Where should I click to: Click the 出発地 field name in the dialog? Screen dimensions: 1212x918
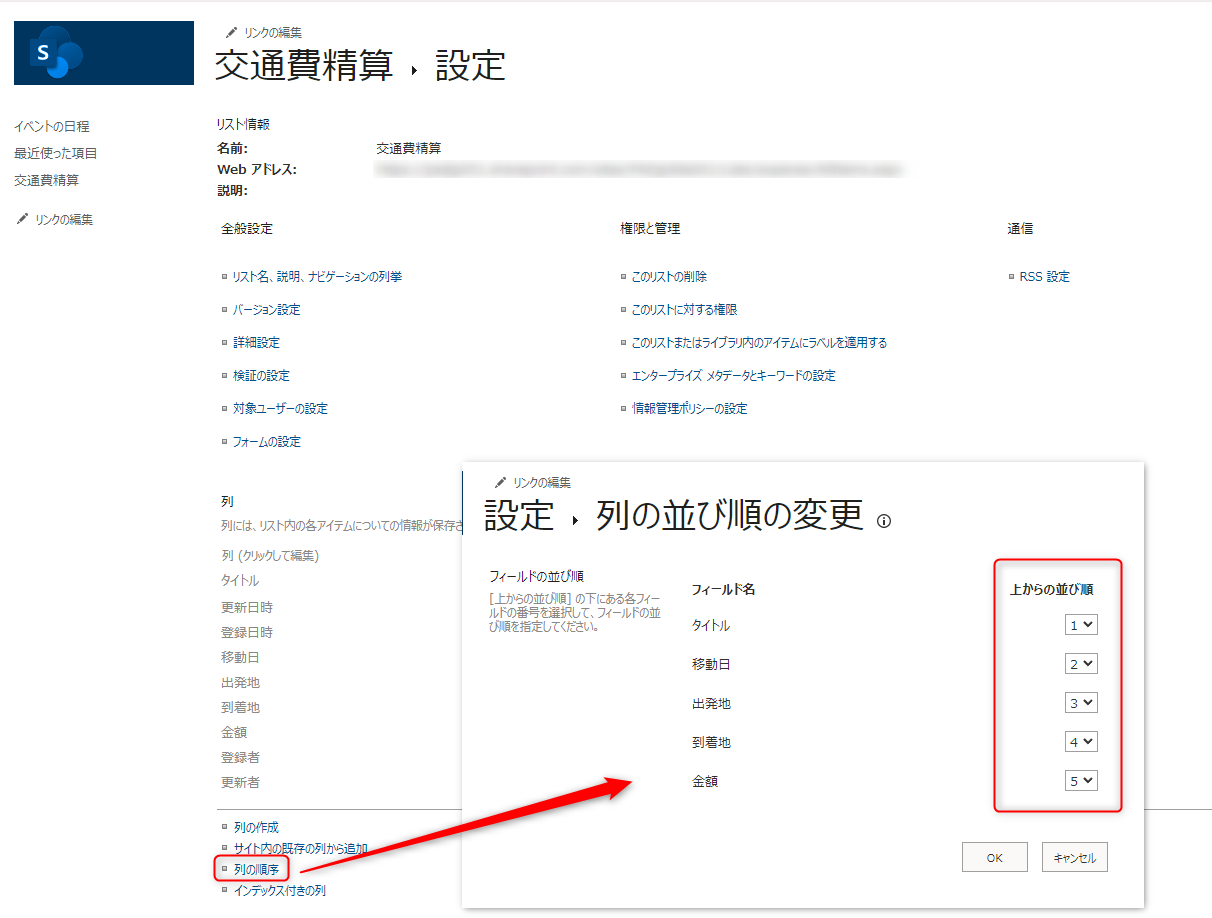pos(711,703)
